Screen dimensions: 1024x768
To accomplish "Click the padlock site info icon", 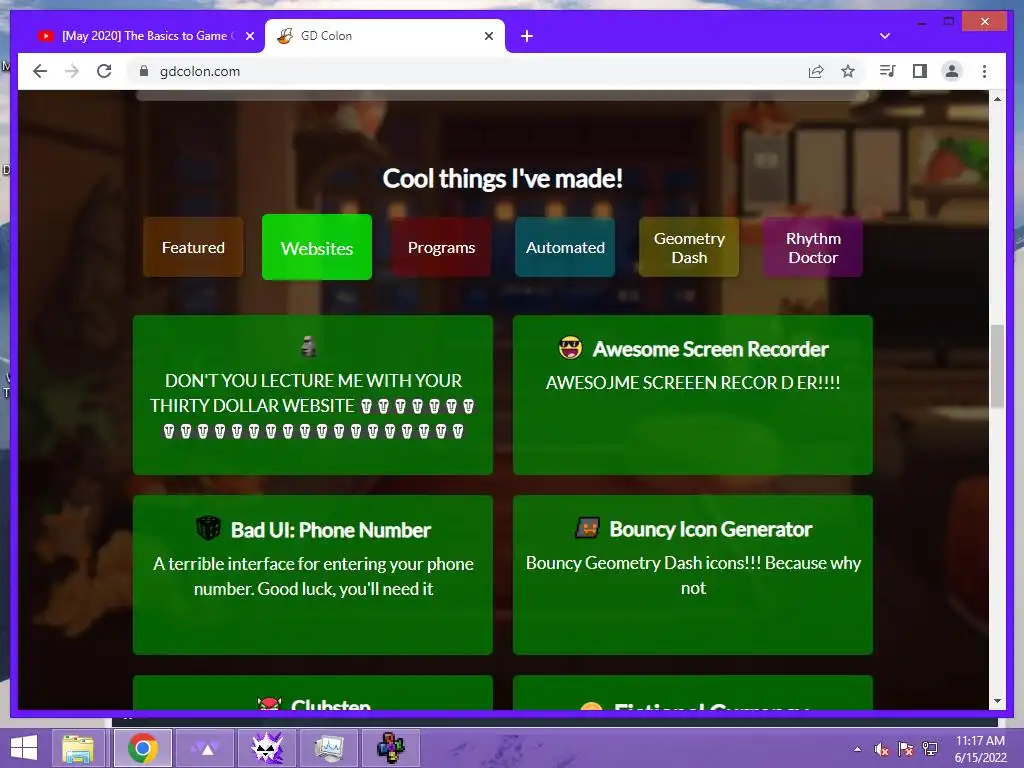I will coord(144,71).
